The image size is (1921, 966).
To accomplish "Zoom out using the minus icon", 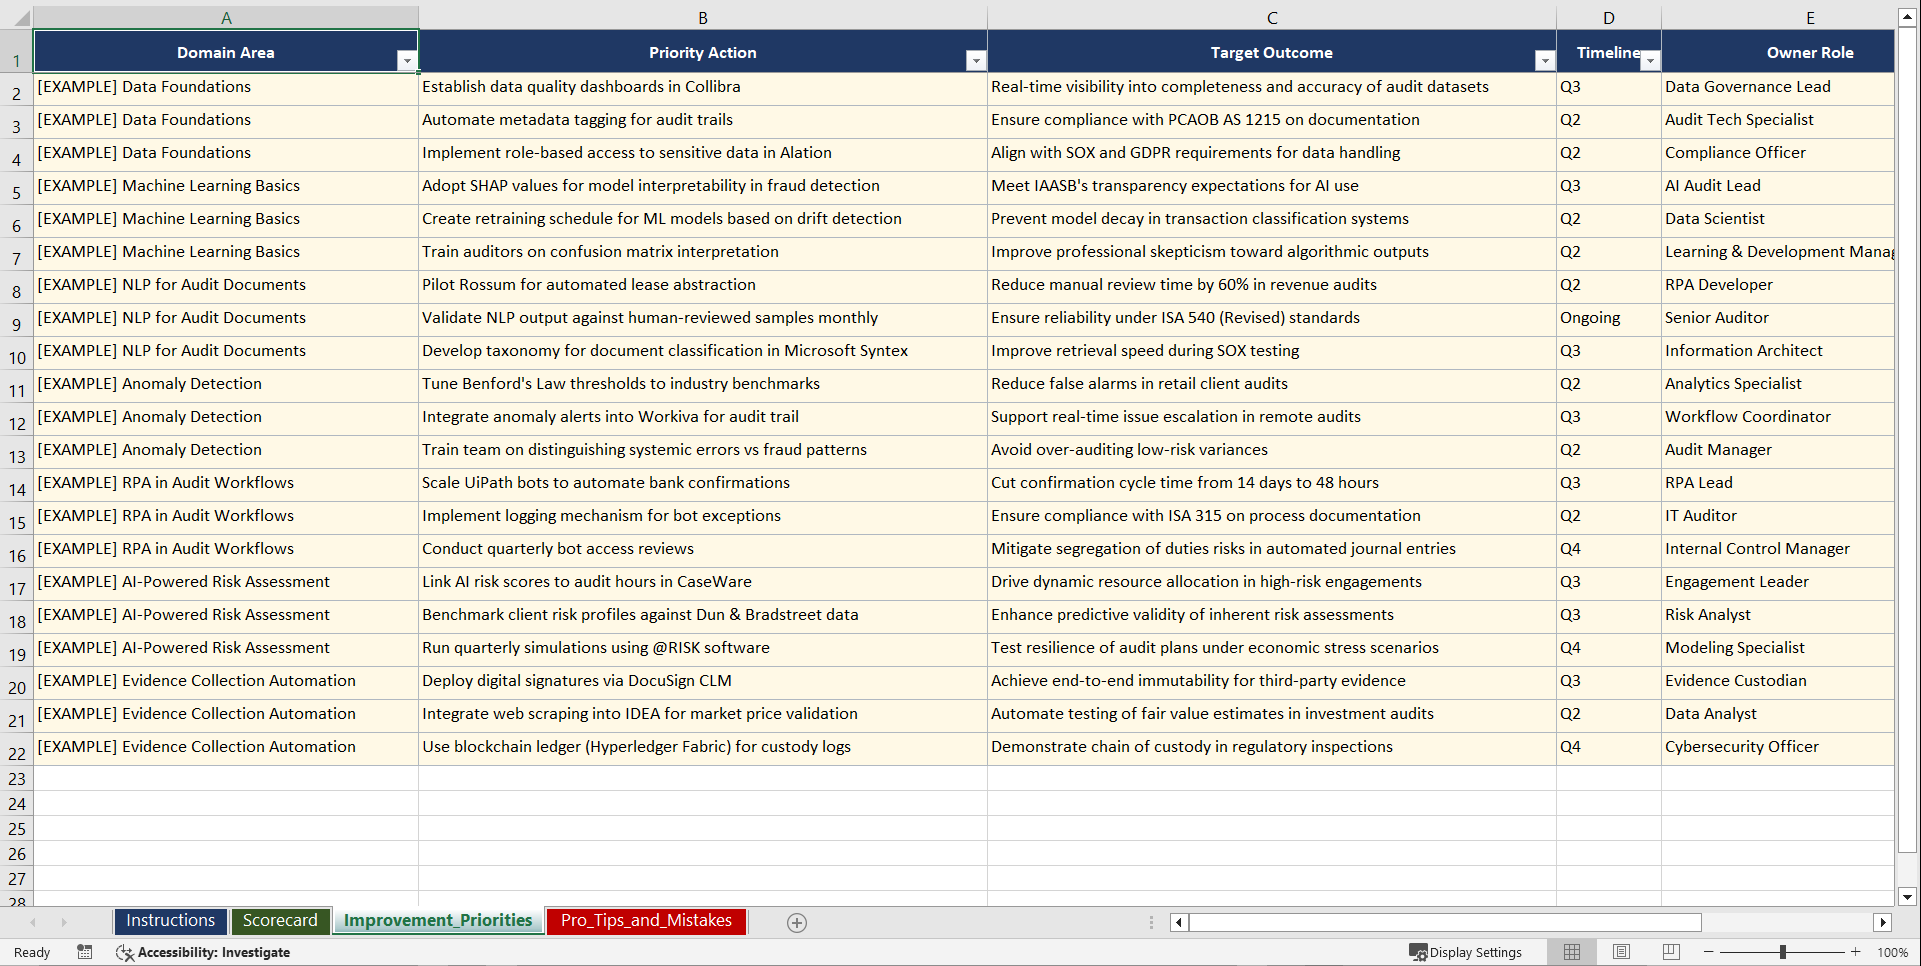I will click(x=1708, y=952).
